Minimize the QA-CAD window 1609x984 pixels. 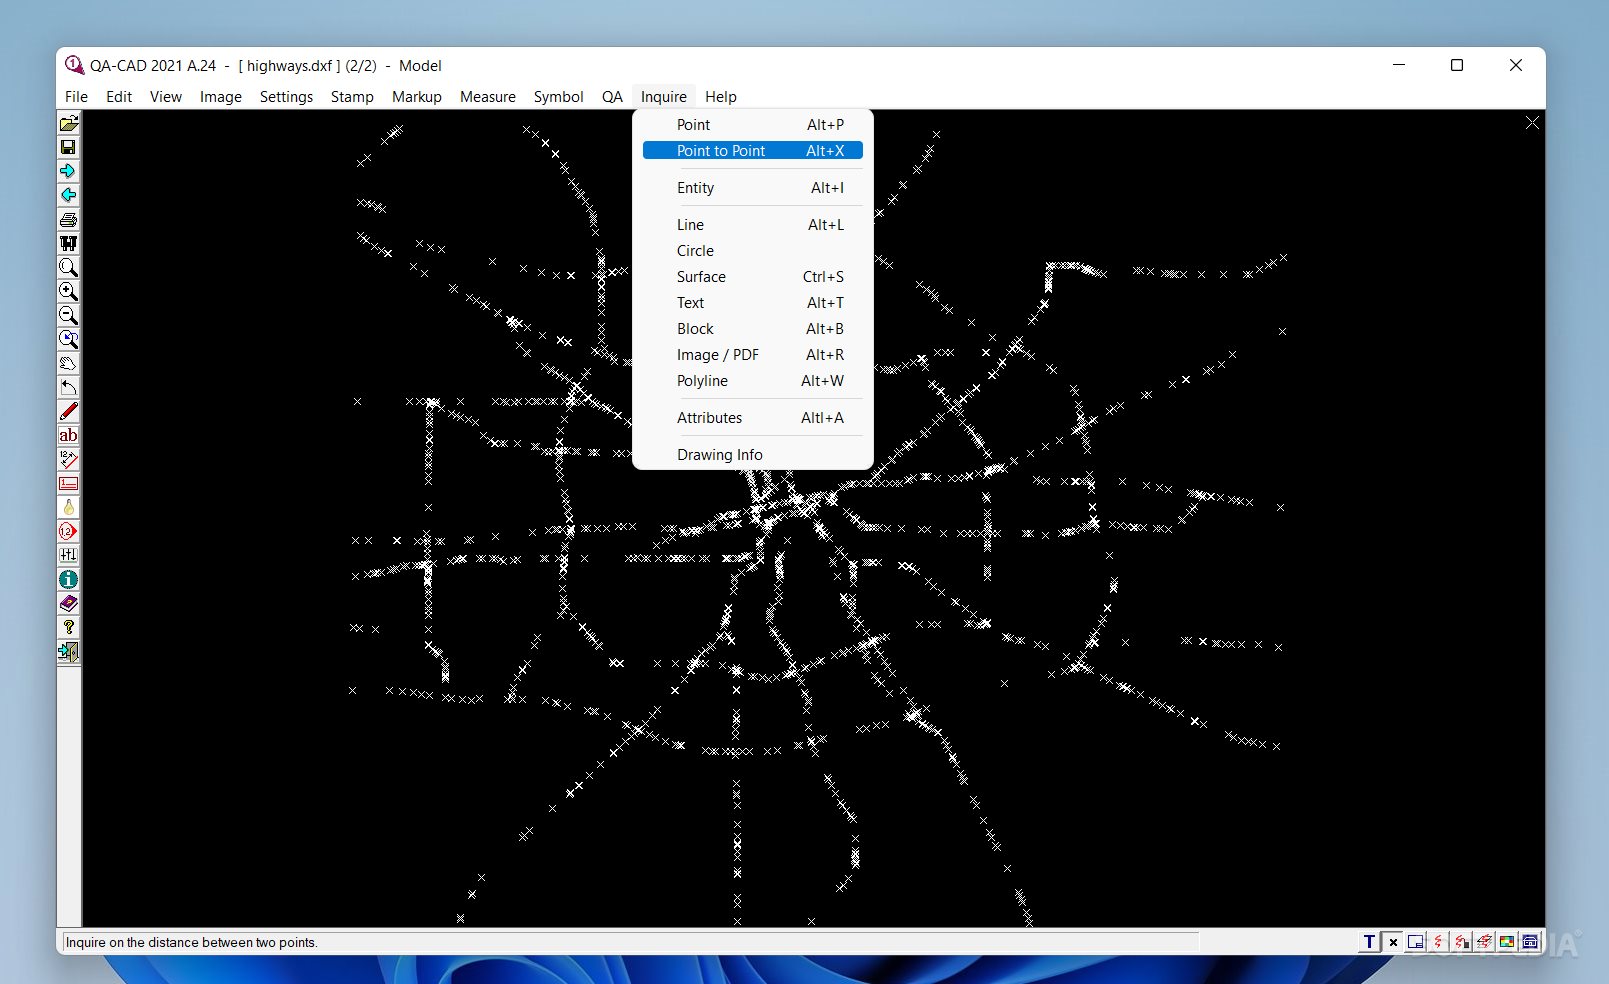click(1399, 65)
